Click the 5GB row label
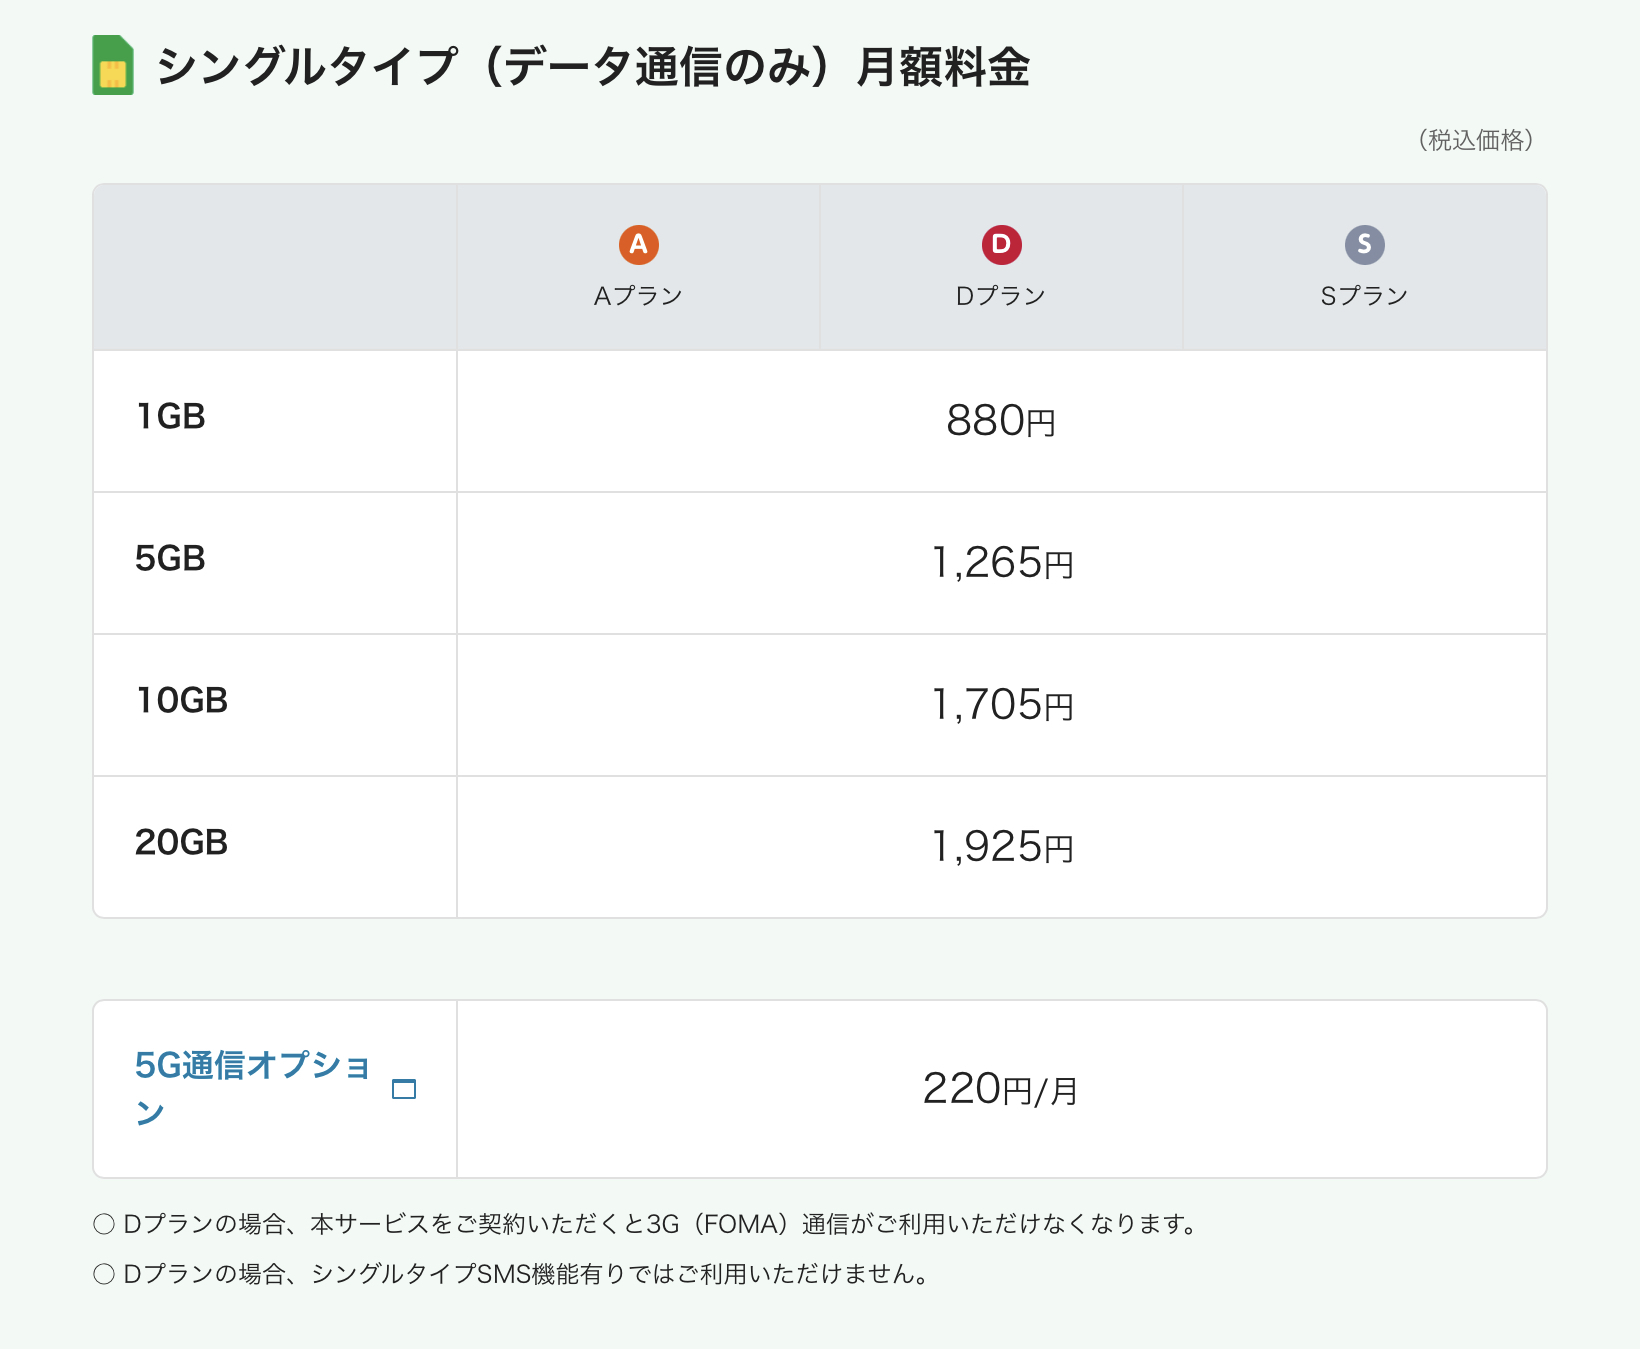The width and height of the screenshot is (1640, 1349). pyautogui.click(x=171, y=559)
